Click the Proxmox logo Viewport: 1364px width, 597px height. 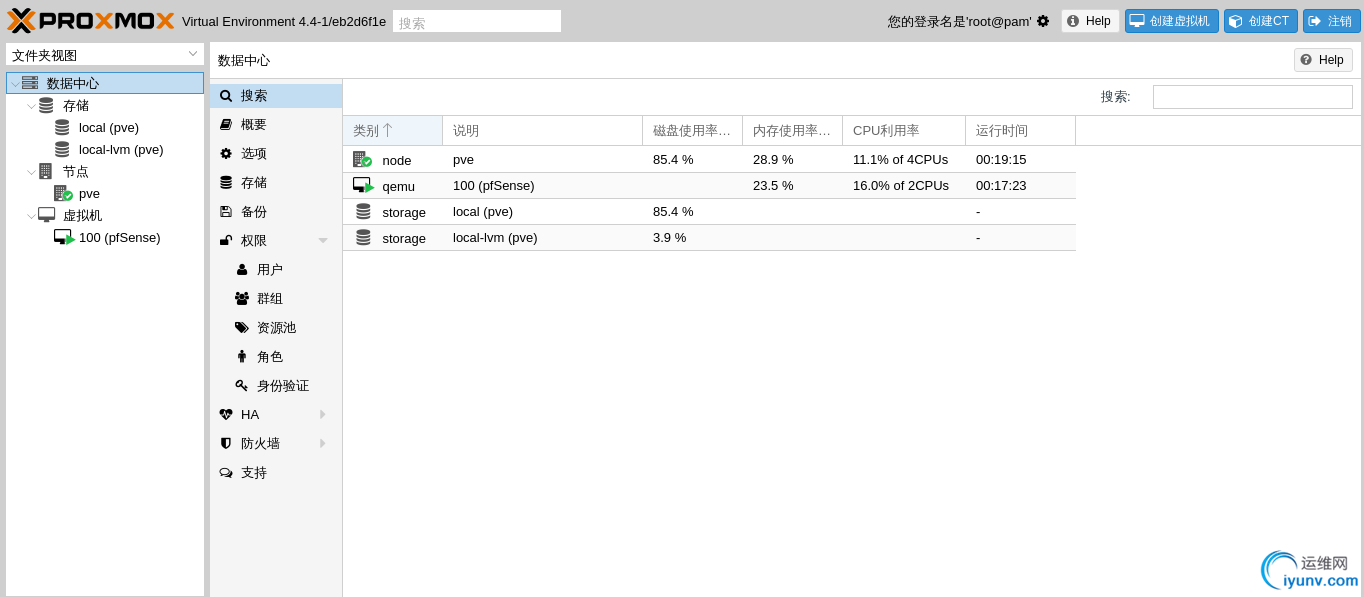[x=91, y=21]
